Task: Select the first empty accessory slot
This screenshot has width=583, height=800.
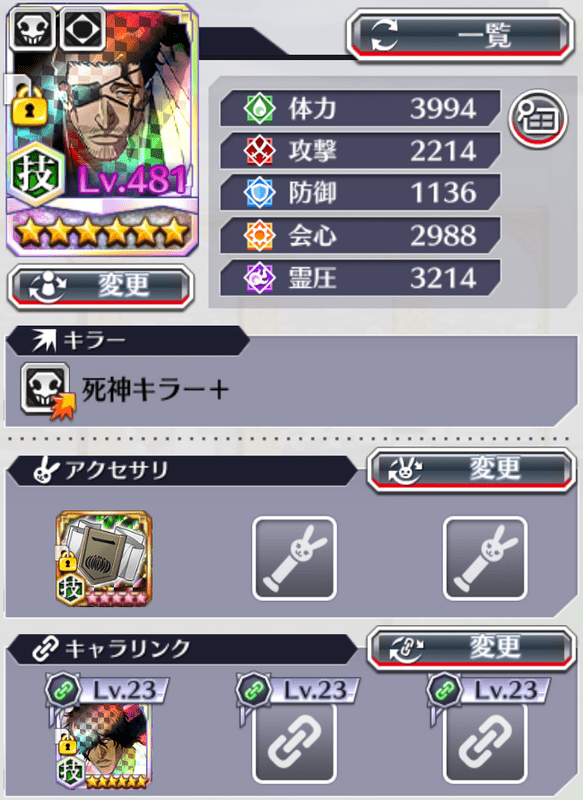Action: tap(294, 558)
